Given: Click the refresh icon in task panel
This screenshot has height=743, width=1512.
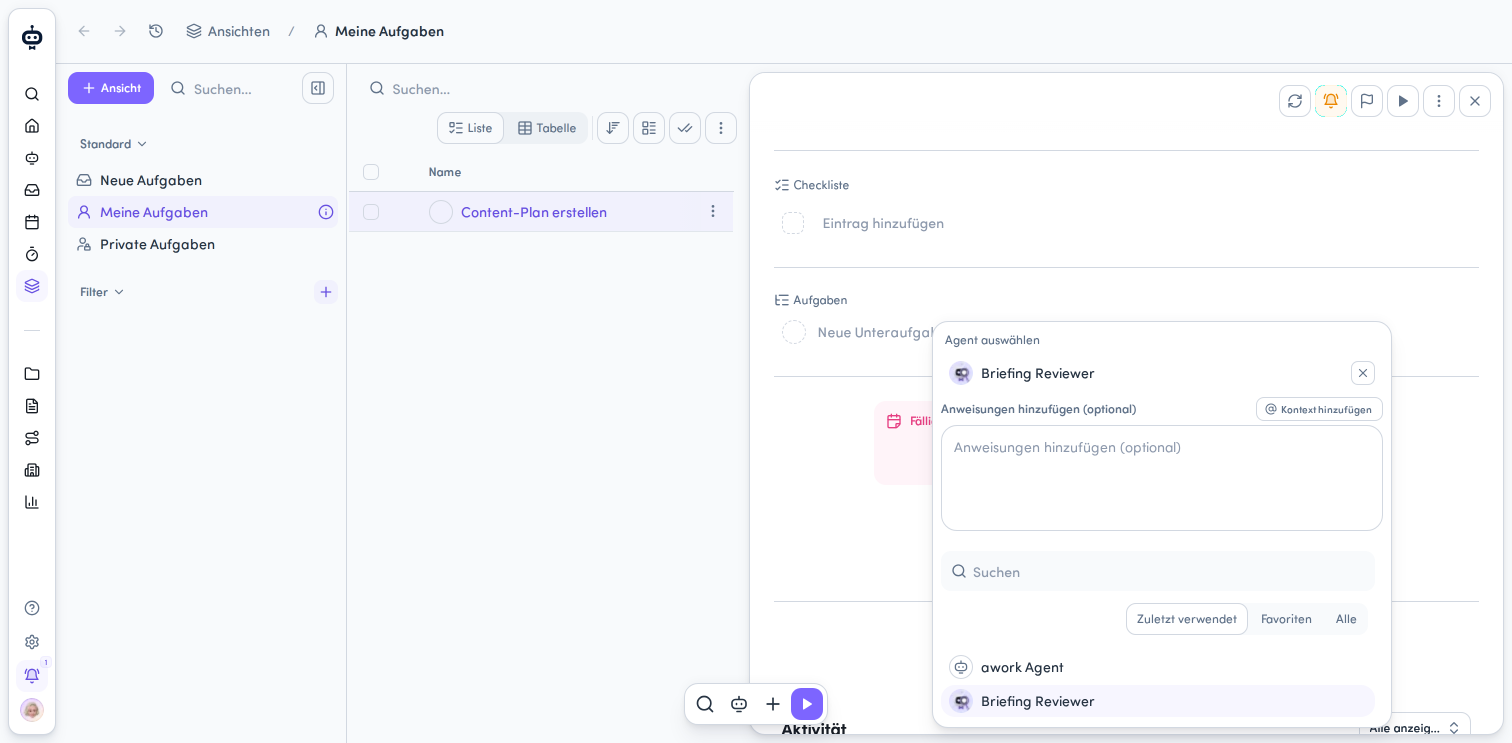Looking at the screenshot, I should tap(1295, 101).
